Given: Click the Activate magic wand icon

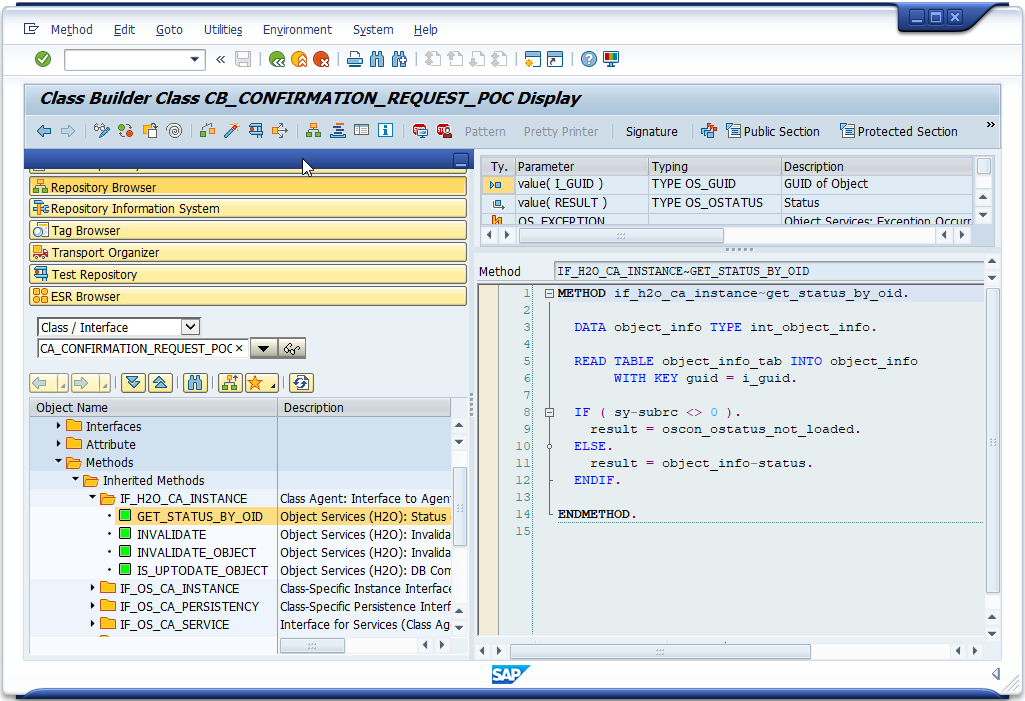Looking at the screenshot, I should pos(231,131).
